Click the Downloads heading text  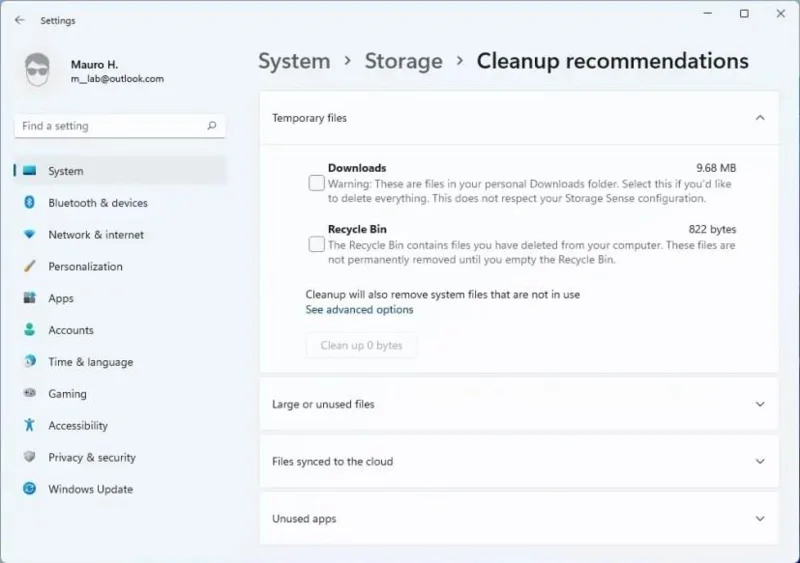pyautogui.click(x=357, y=168)
